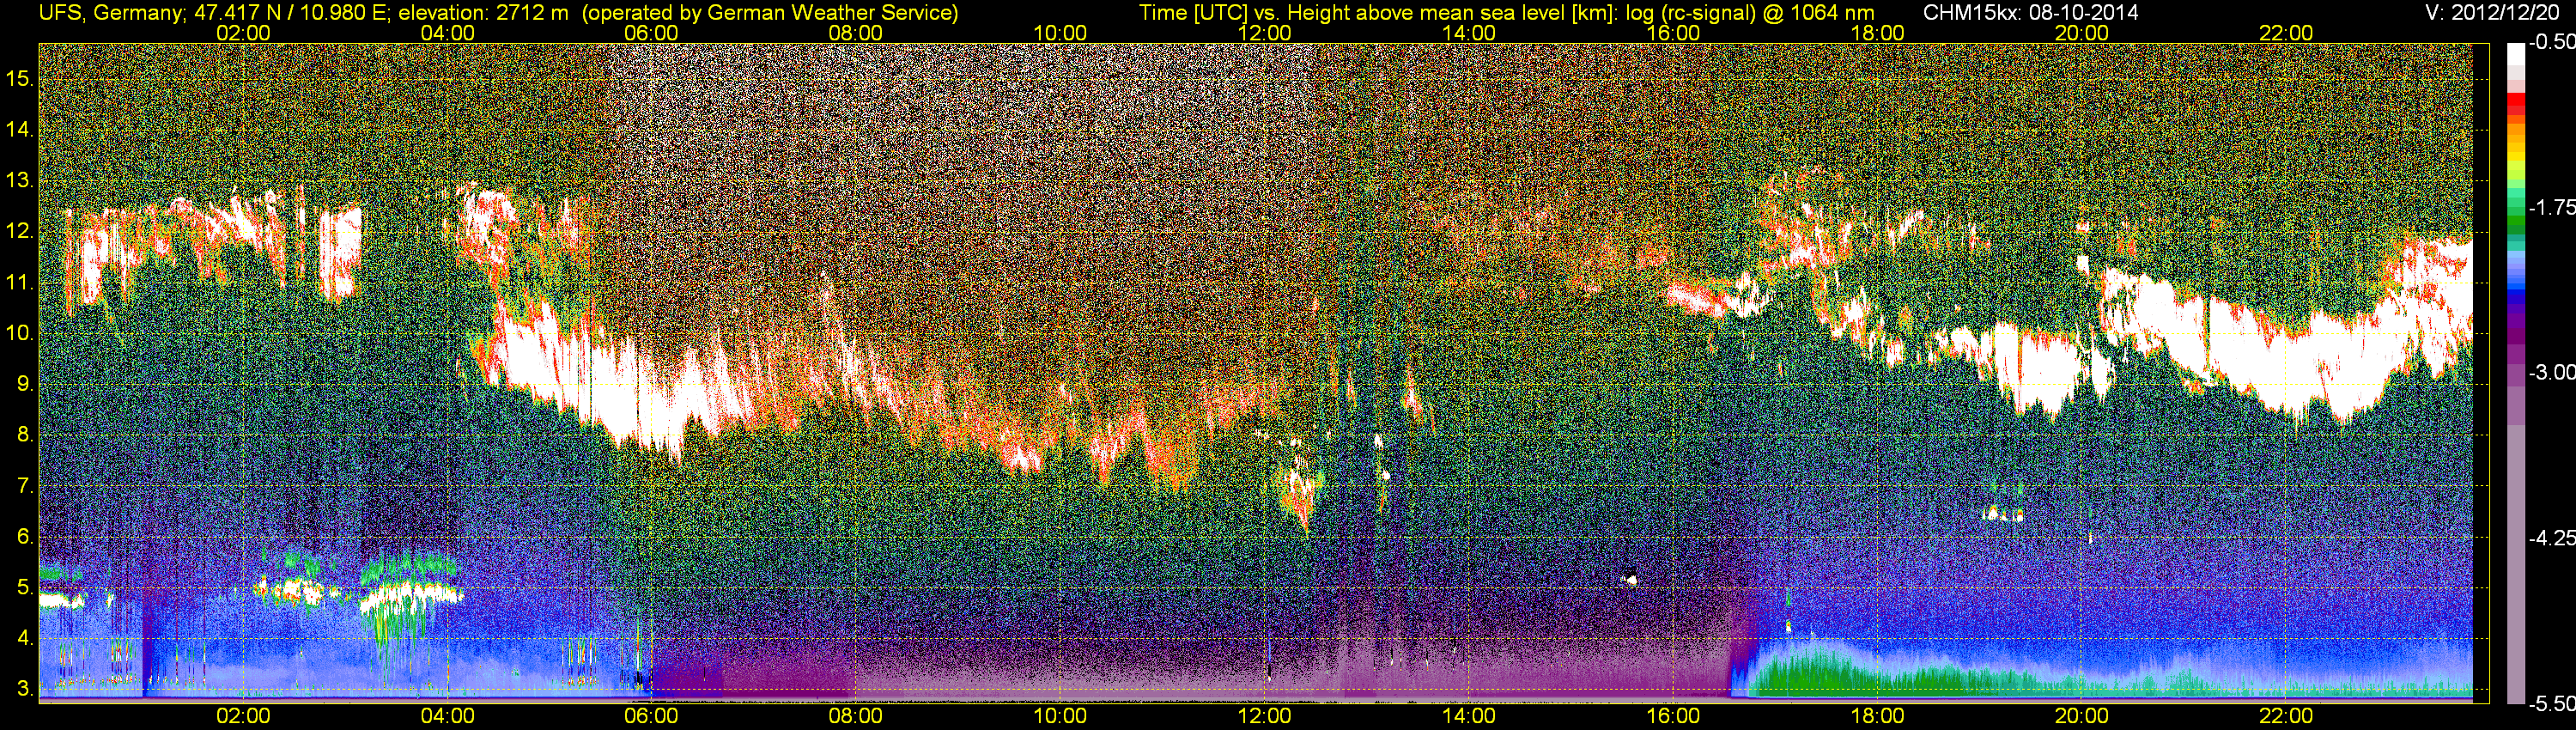
Task: Click the '10:00' label on the top time axis
Action: pyautogui.click(x=1060, y=32)
